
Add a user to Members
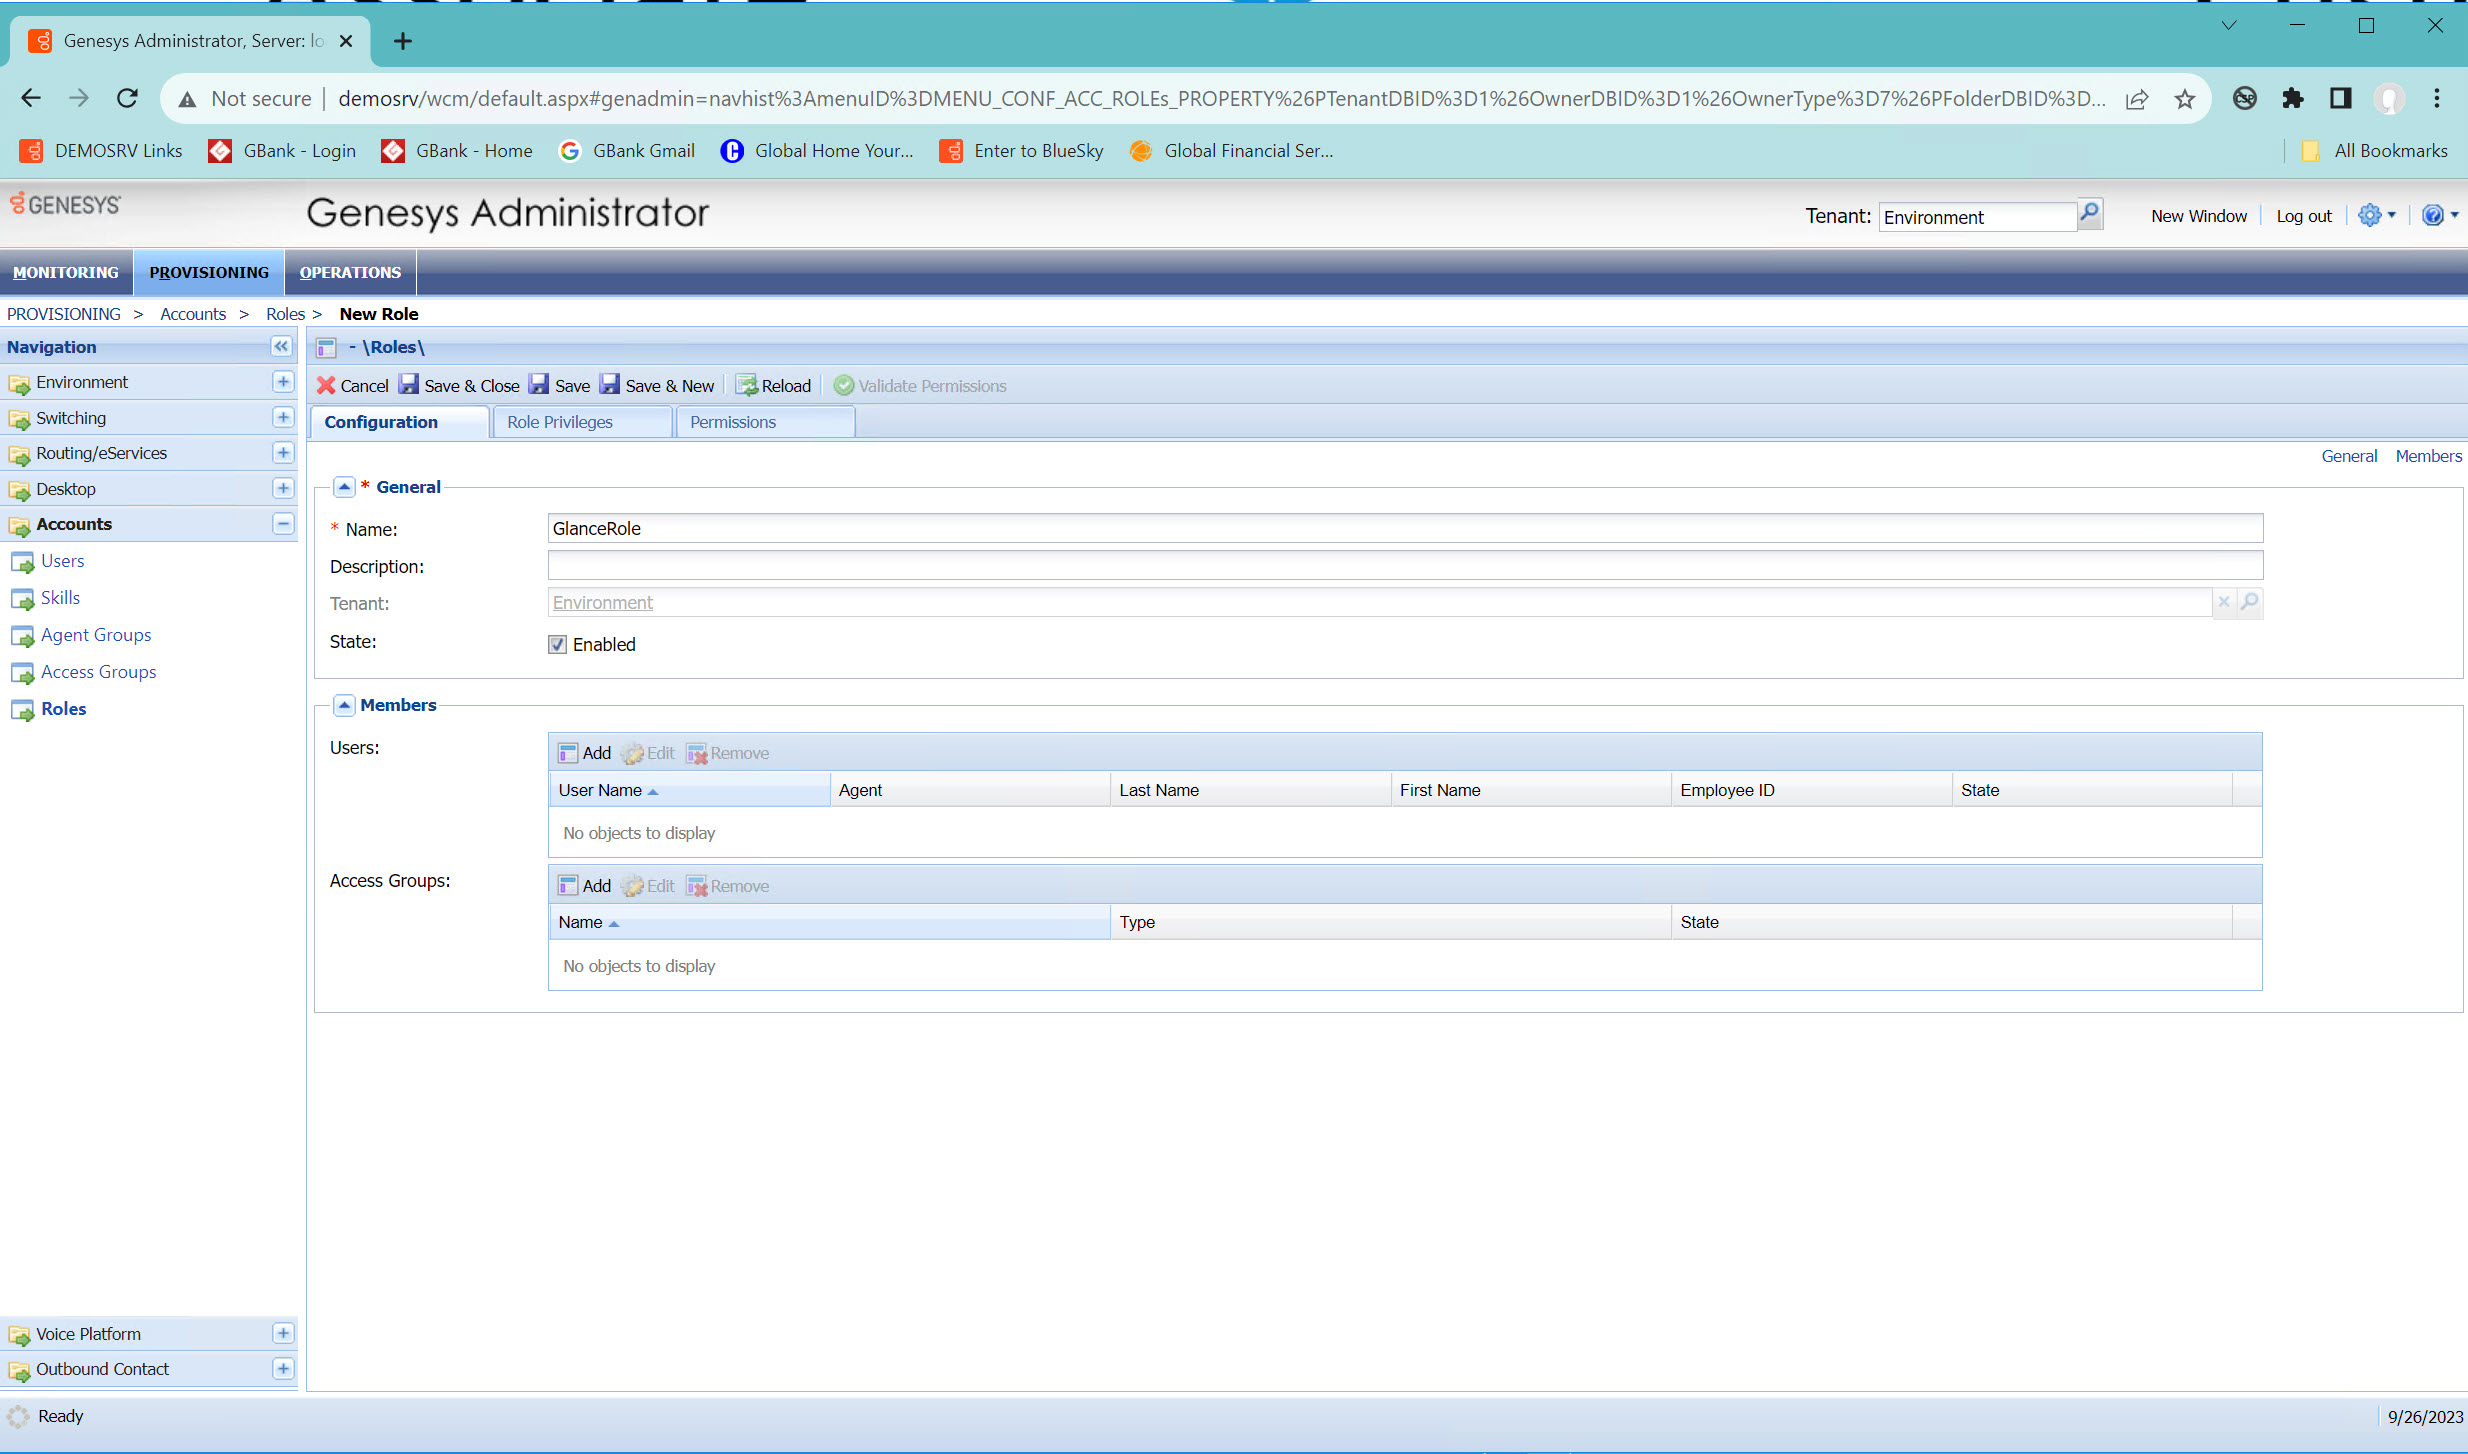[585, 753]
